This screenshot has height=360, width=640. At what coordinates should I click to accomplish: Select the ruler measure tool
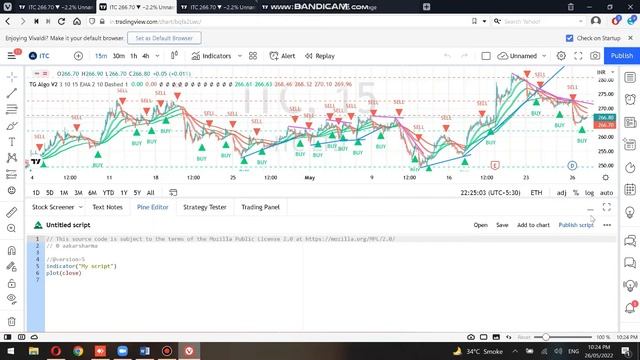pos(12,212)
